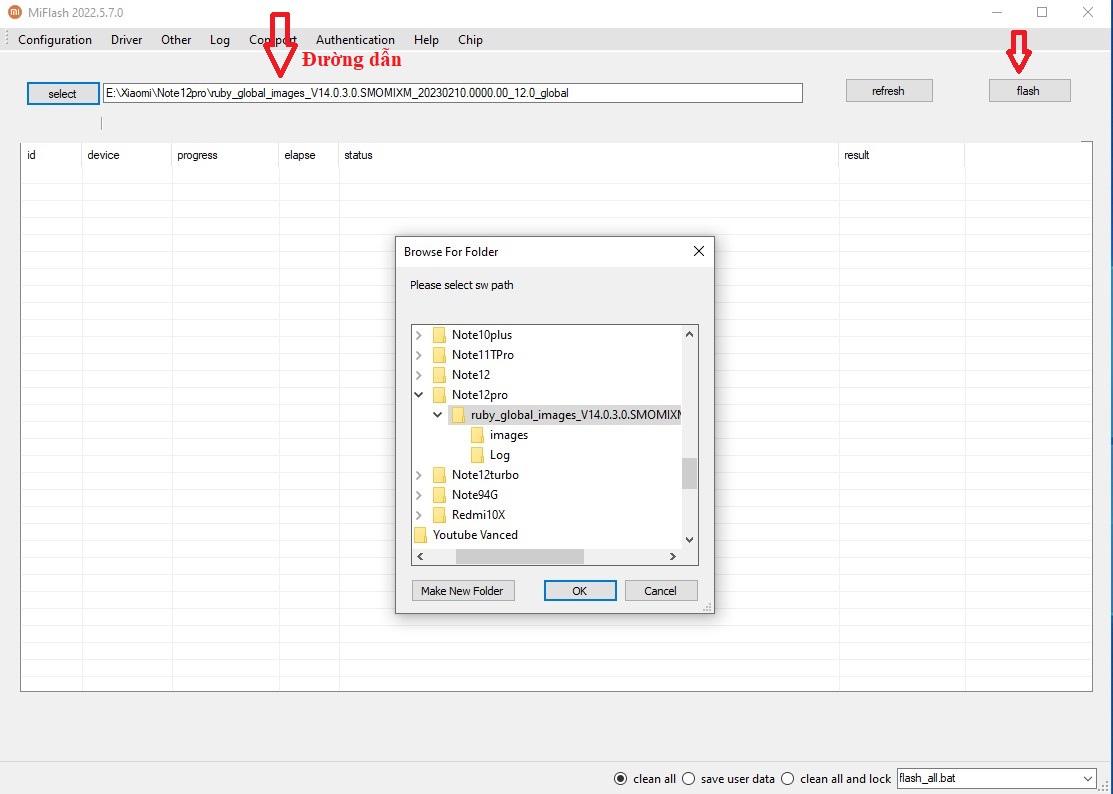Click the progress column header
Viewport: 1113px width, 794px height.
point(225,155)
